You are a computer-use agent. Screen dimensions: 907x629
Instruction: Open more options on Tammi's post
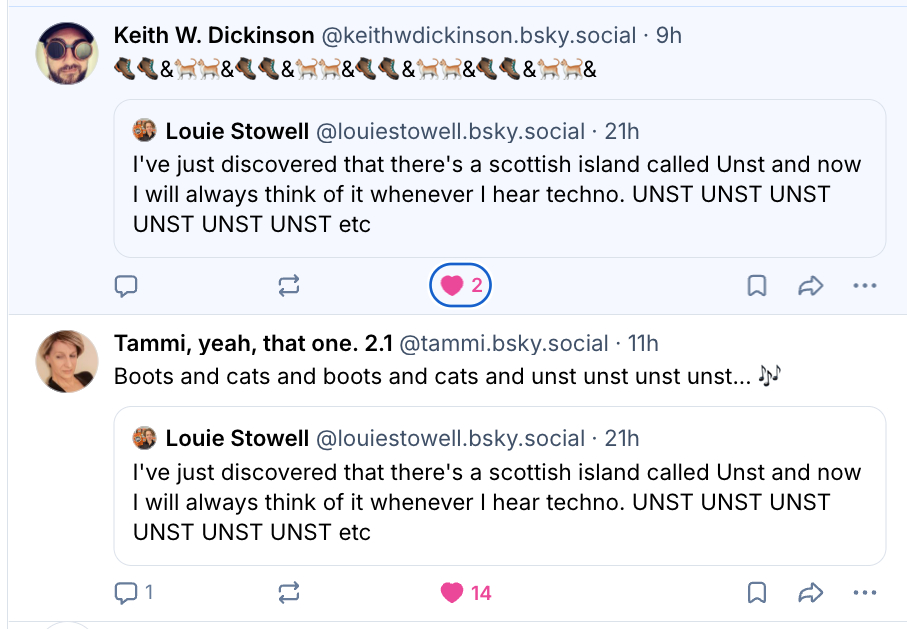[864, 593]
